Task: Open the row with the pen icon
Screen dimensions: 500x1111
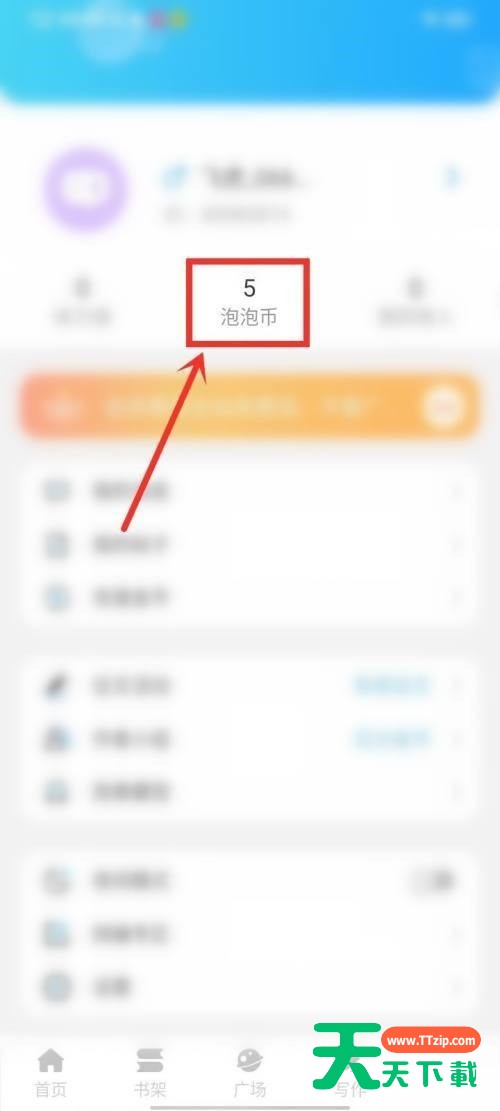Action: [250, 686]
